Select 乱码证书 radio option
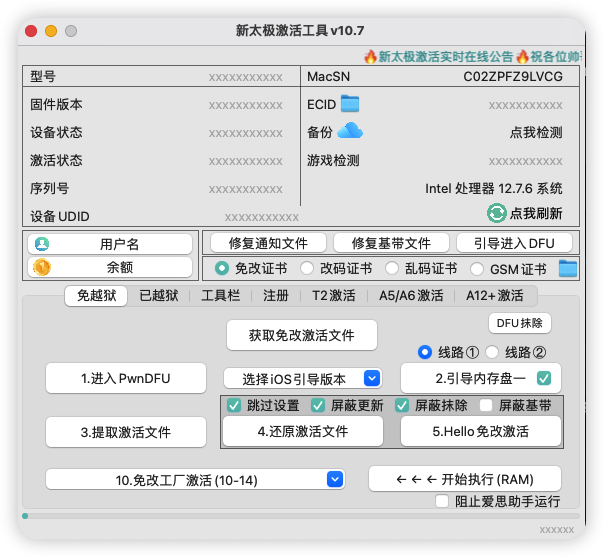 tap(392, 268)
